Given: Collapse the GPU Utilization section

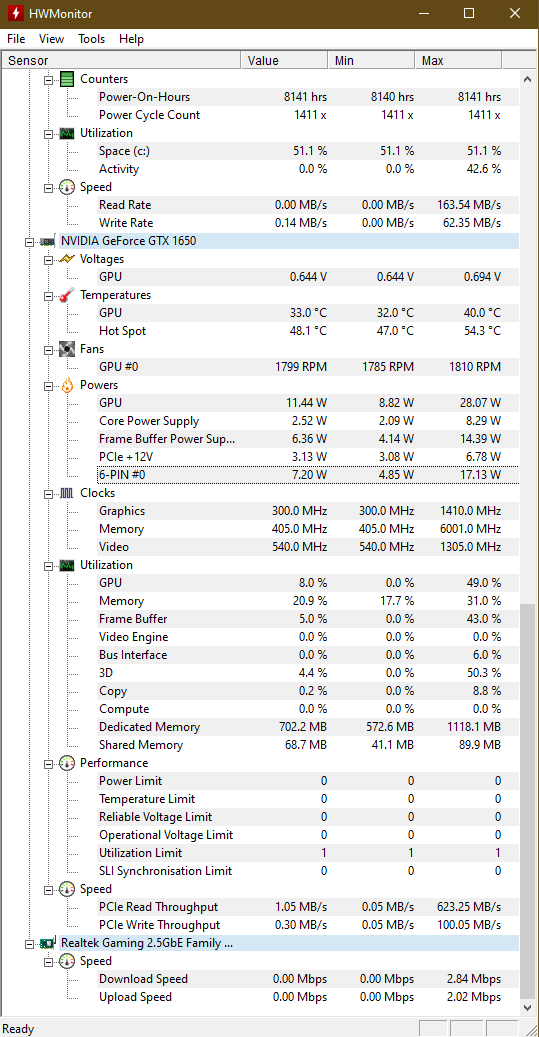Looking at the screenshot, I should (x=48, y=566).
